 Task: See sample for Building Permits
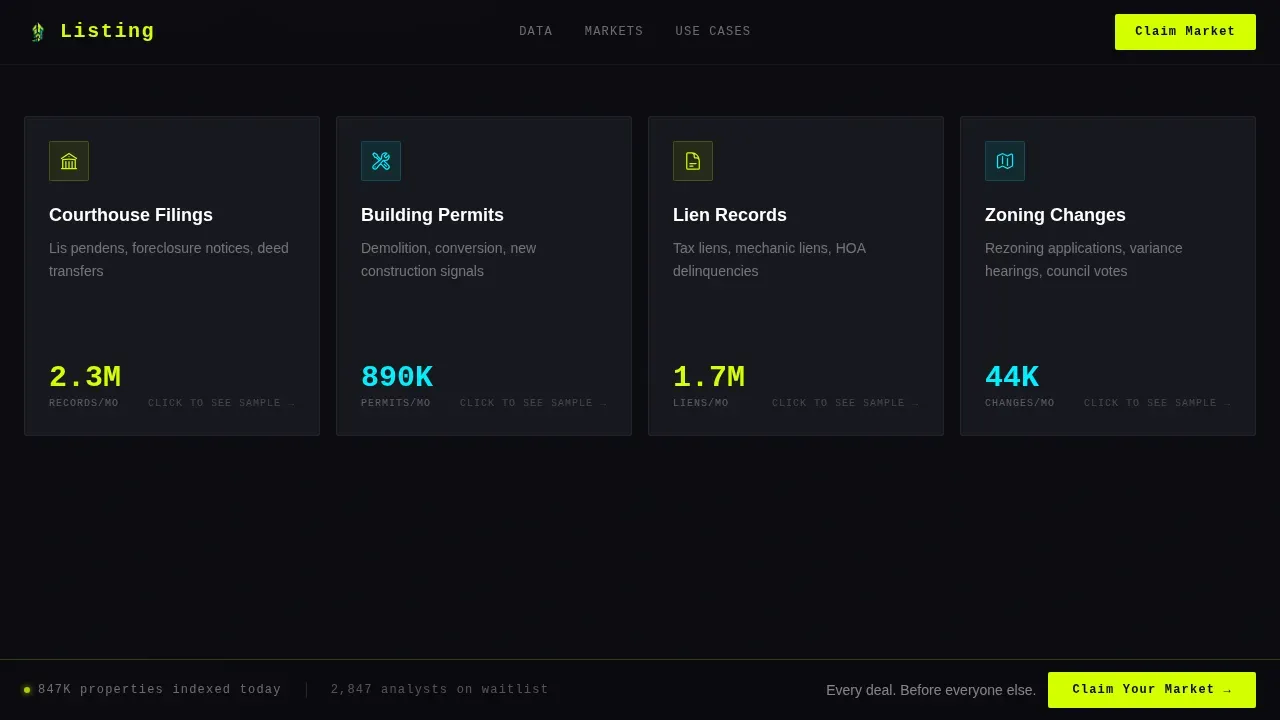[x=534, y=404]
